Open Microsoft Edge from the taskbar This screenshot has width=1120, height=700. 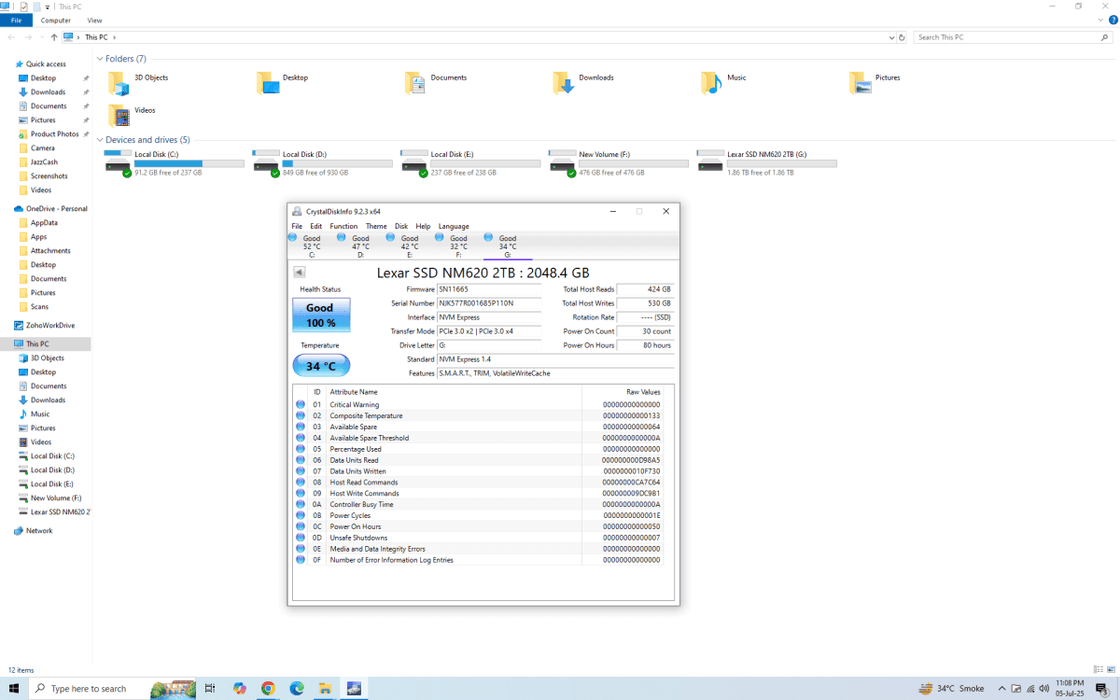[297, 688]
